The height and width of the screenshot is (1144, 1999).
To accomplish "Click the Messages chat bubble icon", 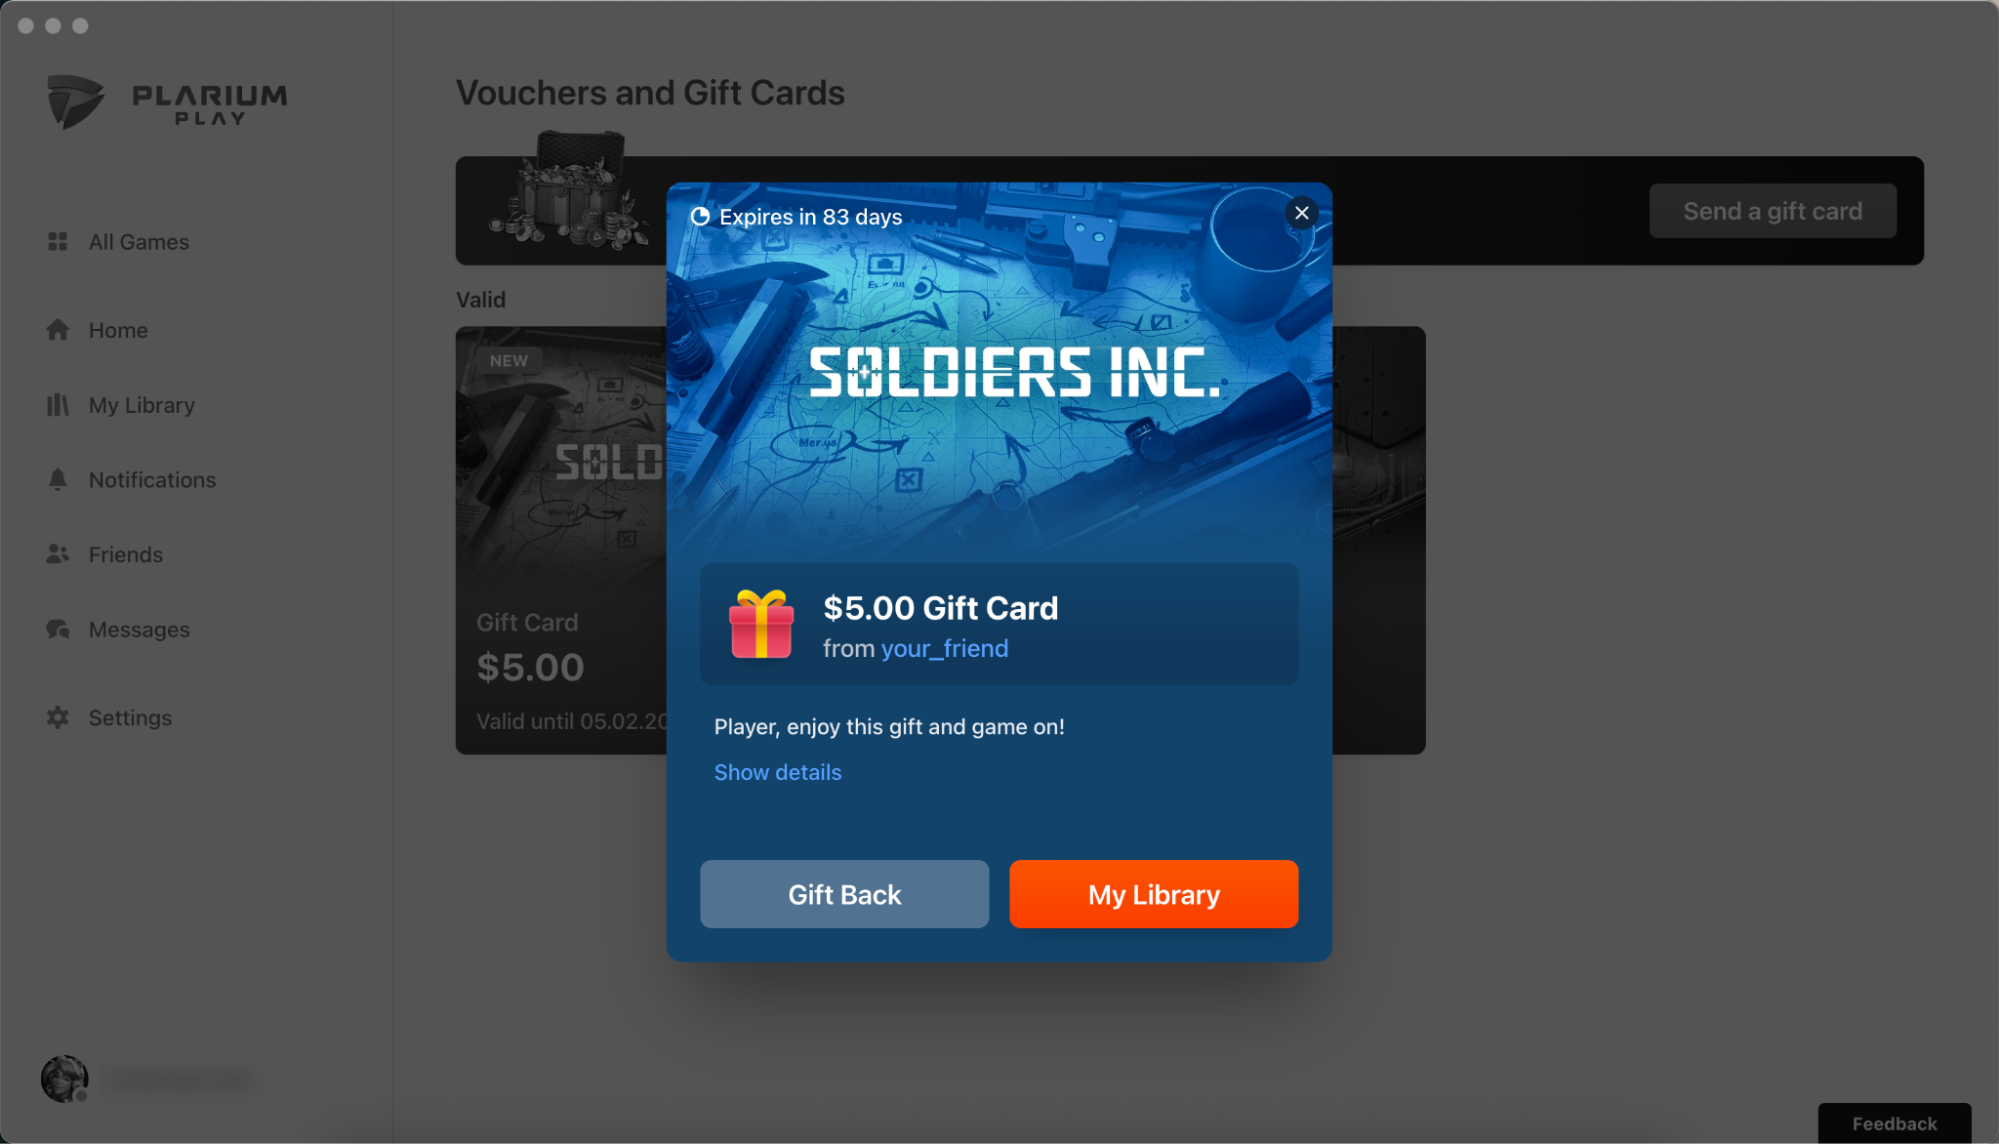I will (58, 629).
